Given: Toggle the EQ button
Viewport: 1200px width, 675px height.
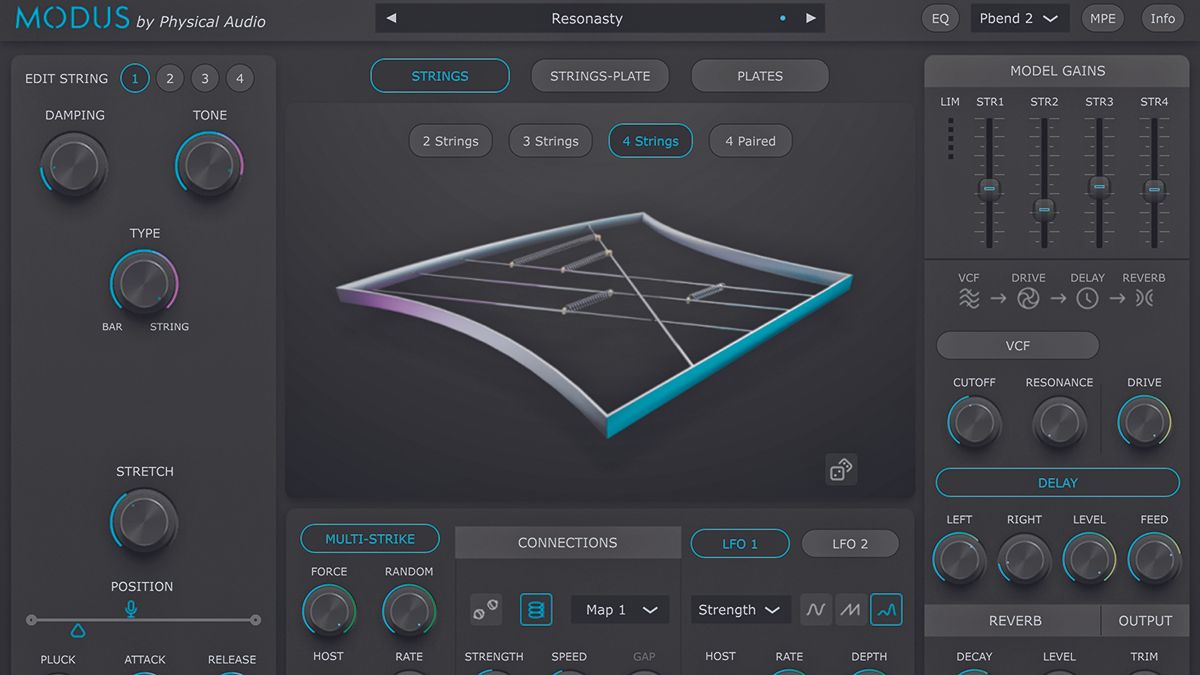Looking at the screenshot, I should pos(940,18).
